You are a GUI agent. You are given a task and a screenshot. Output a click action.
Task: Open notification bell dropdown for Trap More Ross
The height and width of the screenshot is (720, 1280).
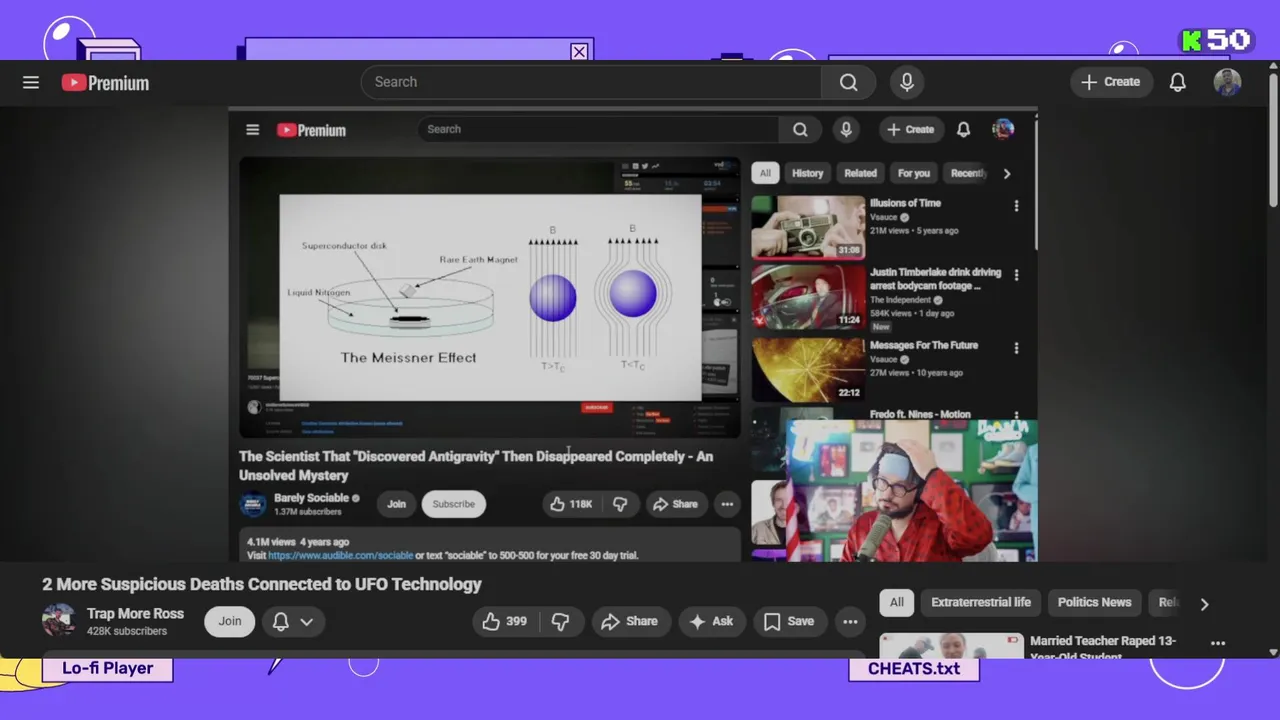tap(294, 621)
